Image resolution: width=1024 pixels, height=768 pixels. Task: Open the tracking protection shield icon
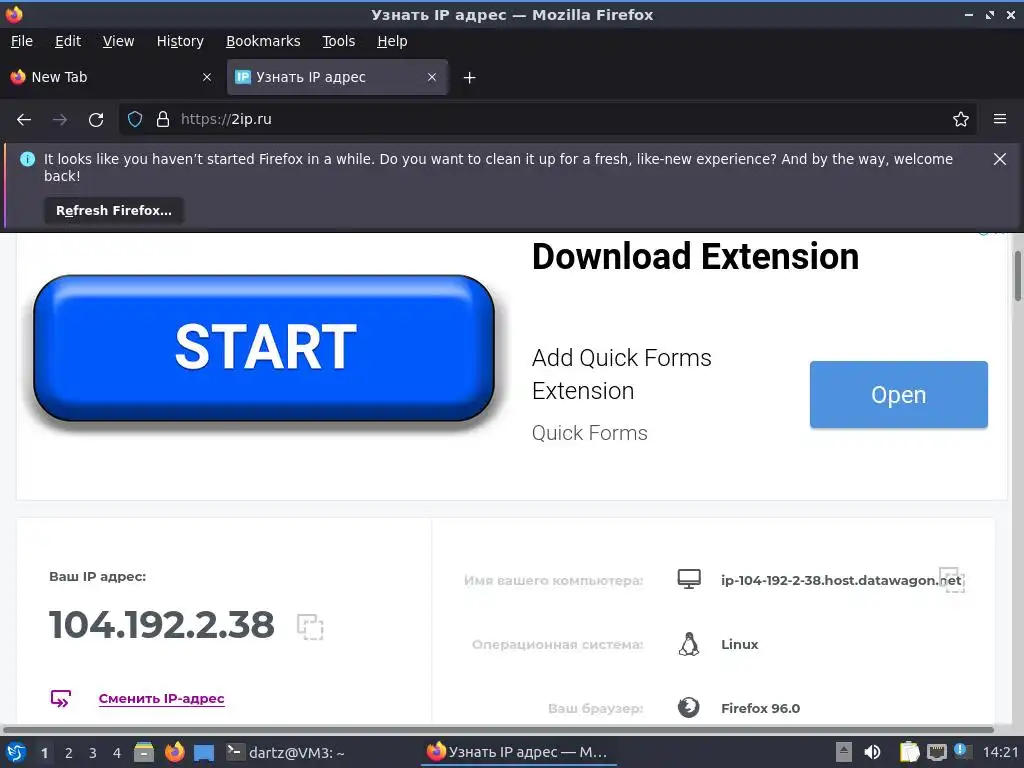click(135, 120)
